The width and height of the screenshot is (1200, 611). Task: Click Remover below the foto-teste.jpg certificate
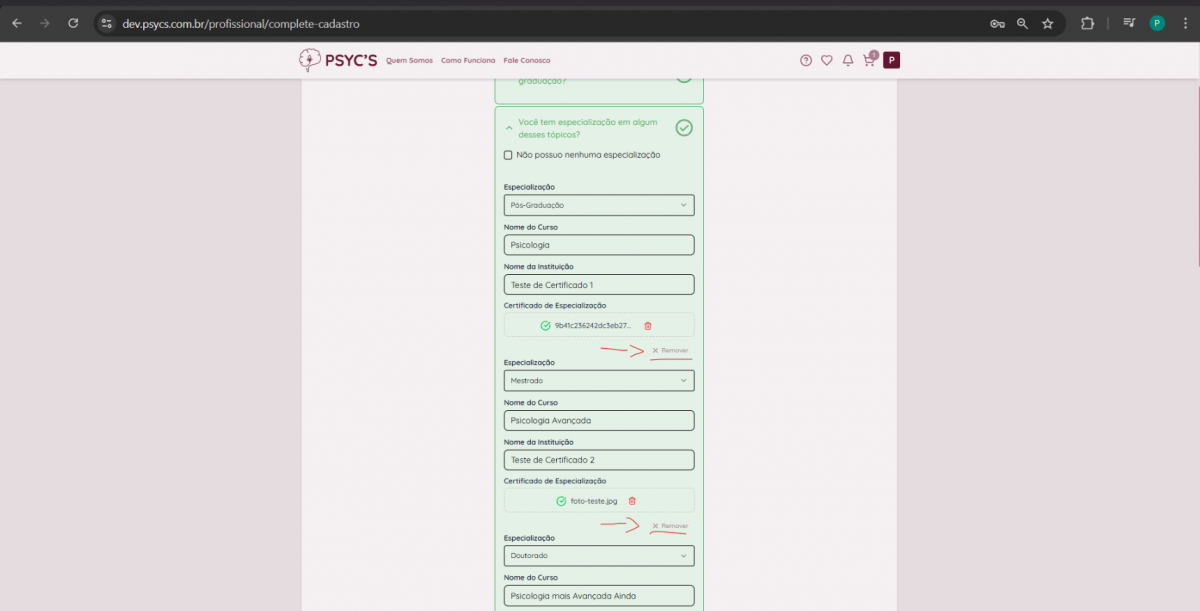tap(670, 526)
